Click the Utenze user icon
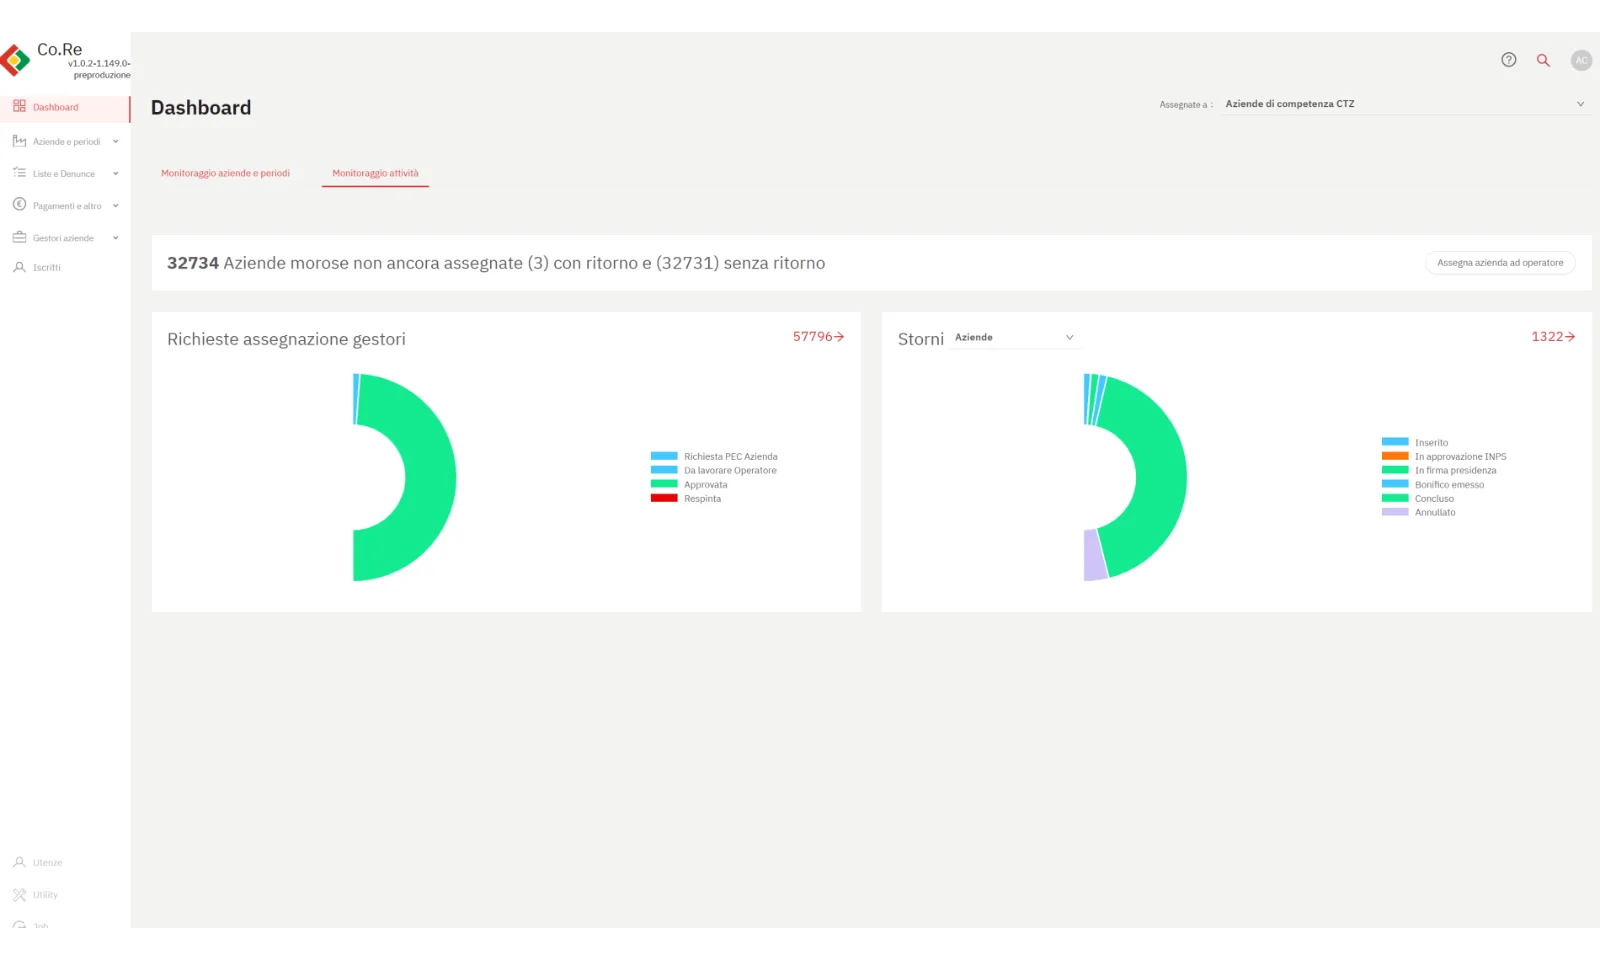Image resolution: width=1600 pixels, height=960 pixels. coord(19,862)
